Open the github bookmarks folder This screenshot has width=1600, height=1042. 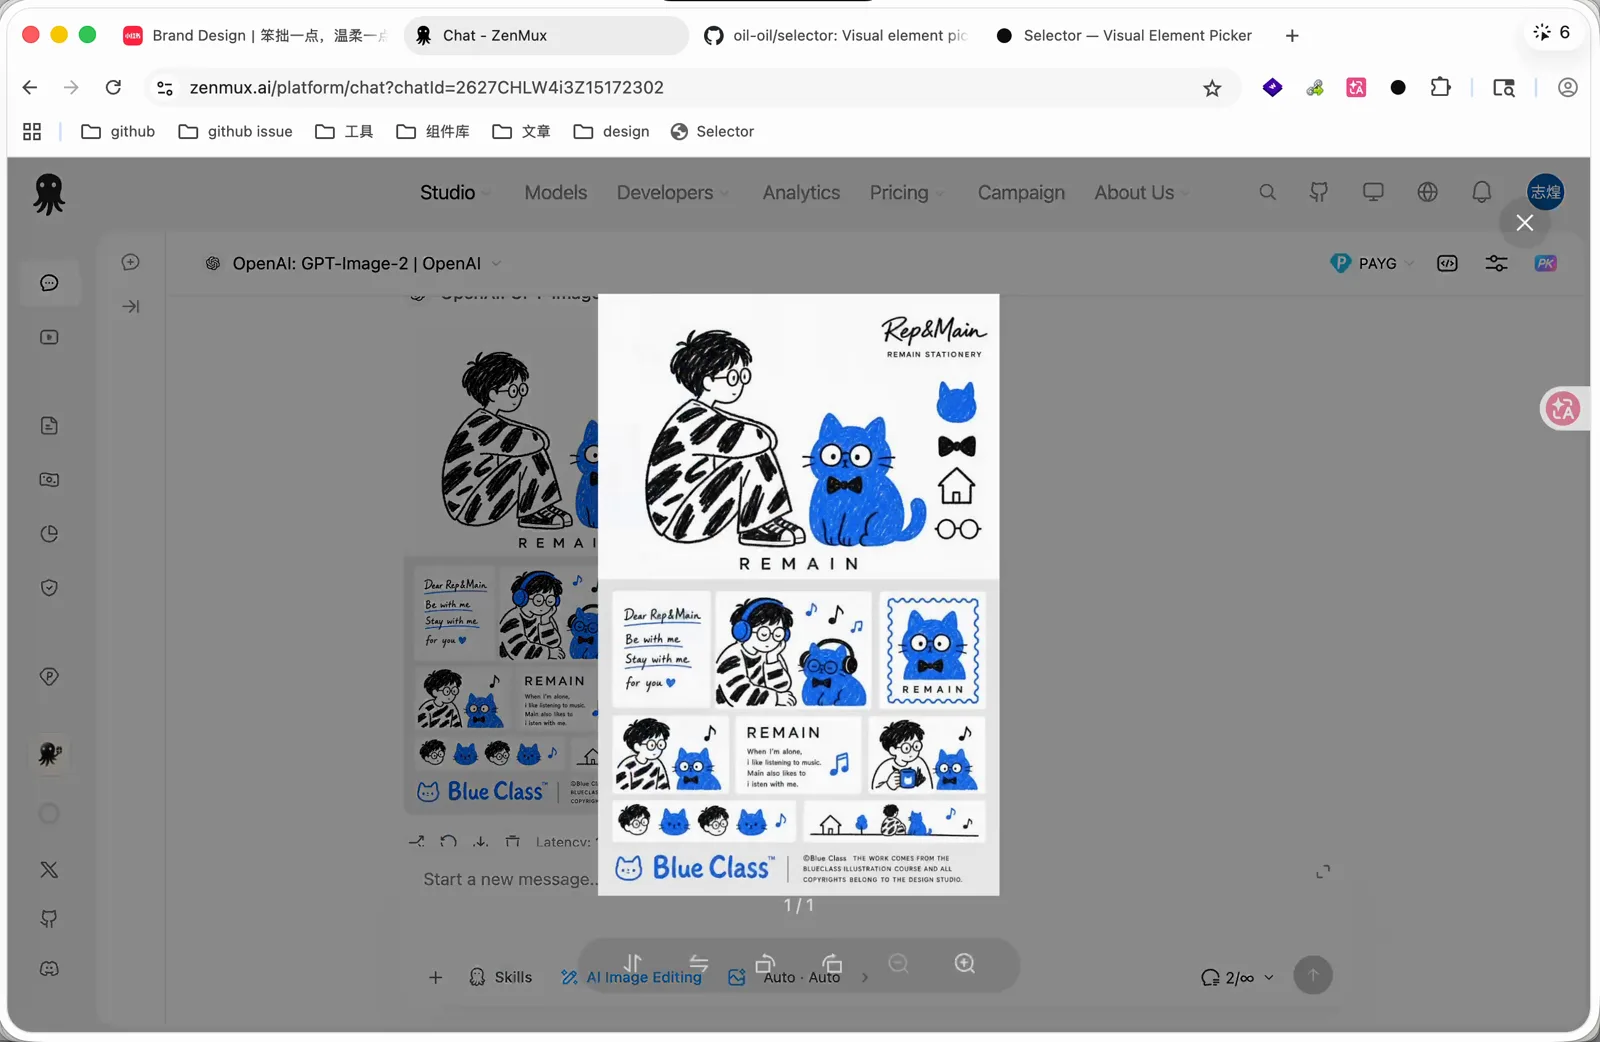coord(118,131)
